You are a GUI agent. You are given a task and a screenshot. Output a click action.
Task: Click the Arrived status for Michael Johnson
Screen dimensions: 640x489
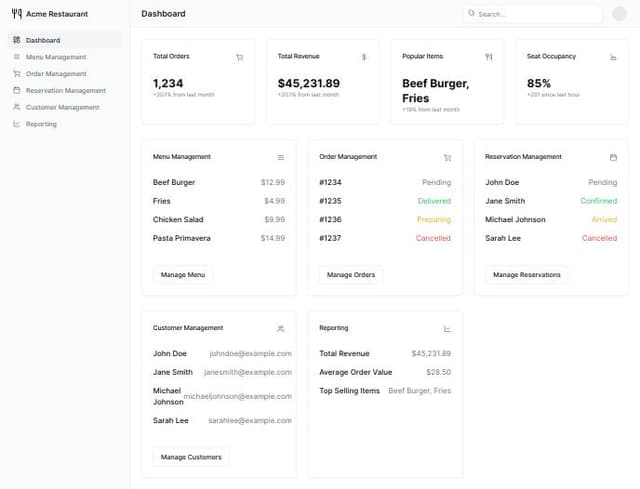pos(604,219)
